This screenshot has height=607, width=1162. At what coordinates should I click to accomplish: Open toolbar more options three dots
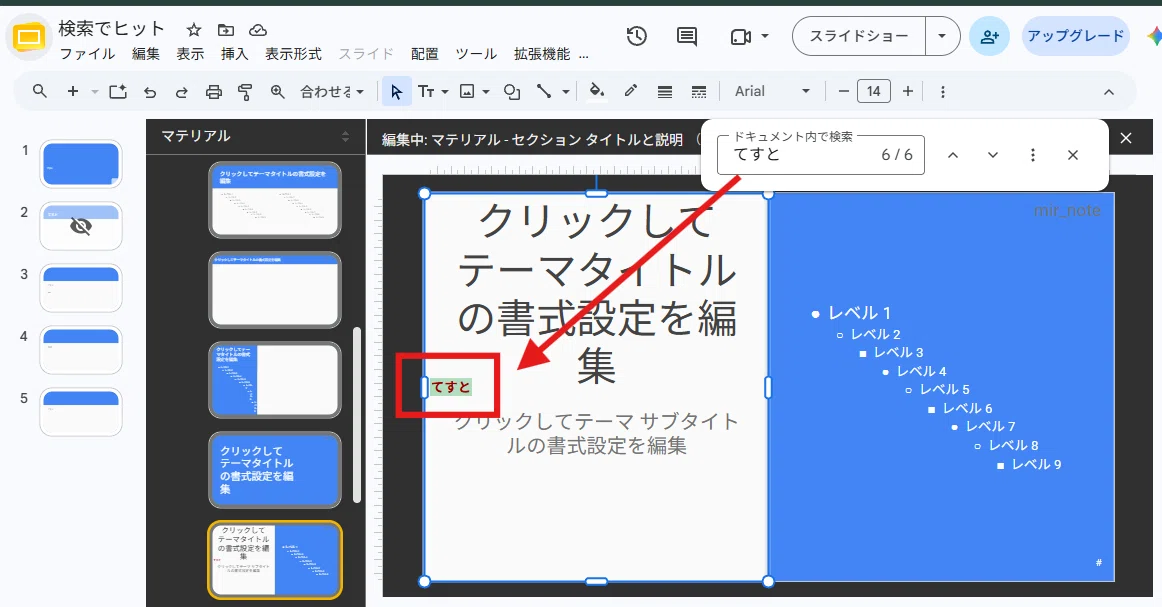coord(943,92)
